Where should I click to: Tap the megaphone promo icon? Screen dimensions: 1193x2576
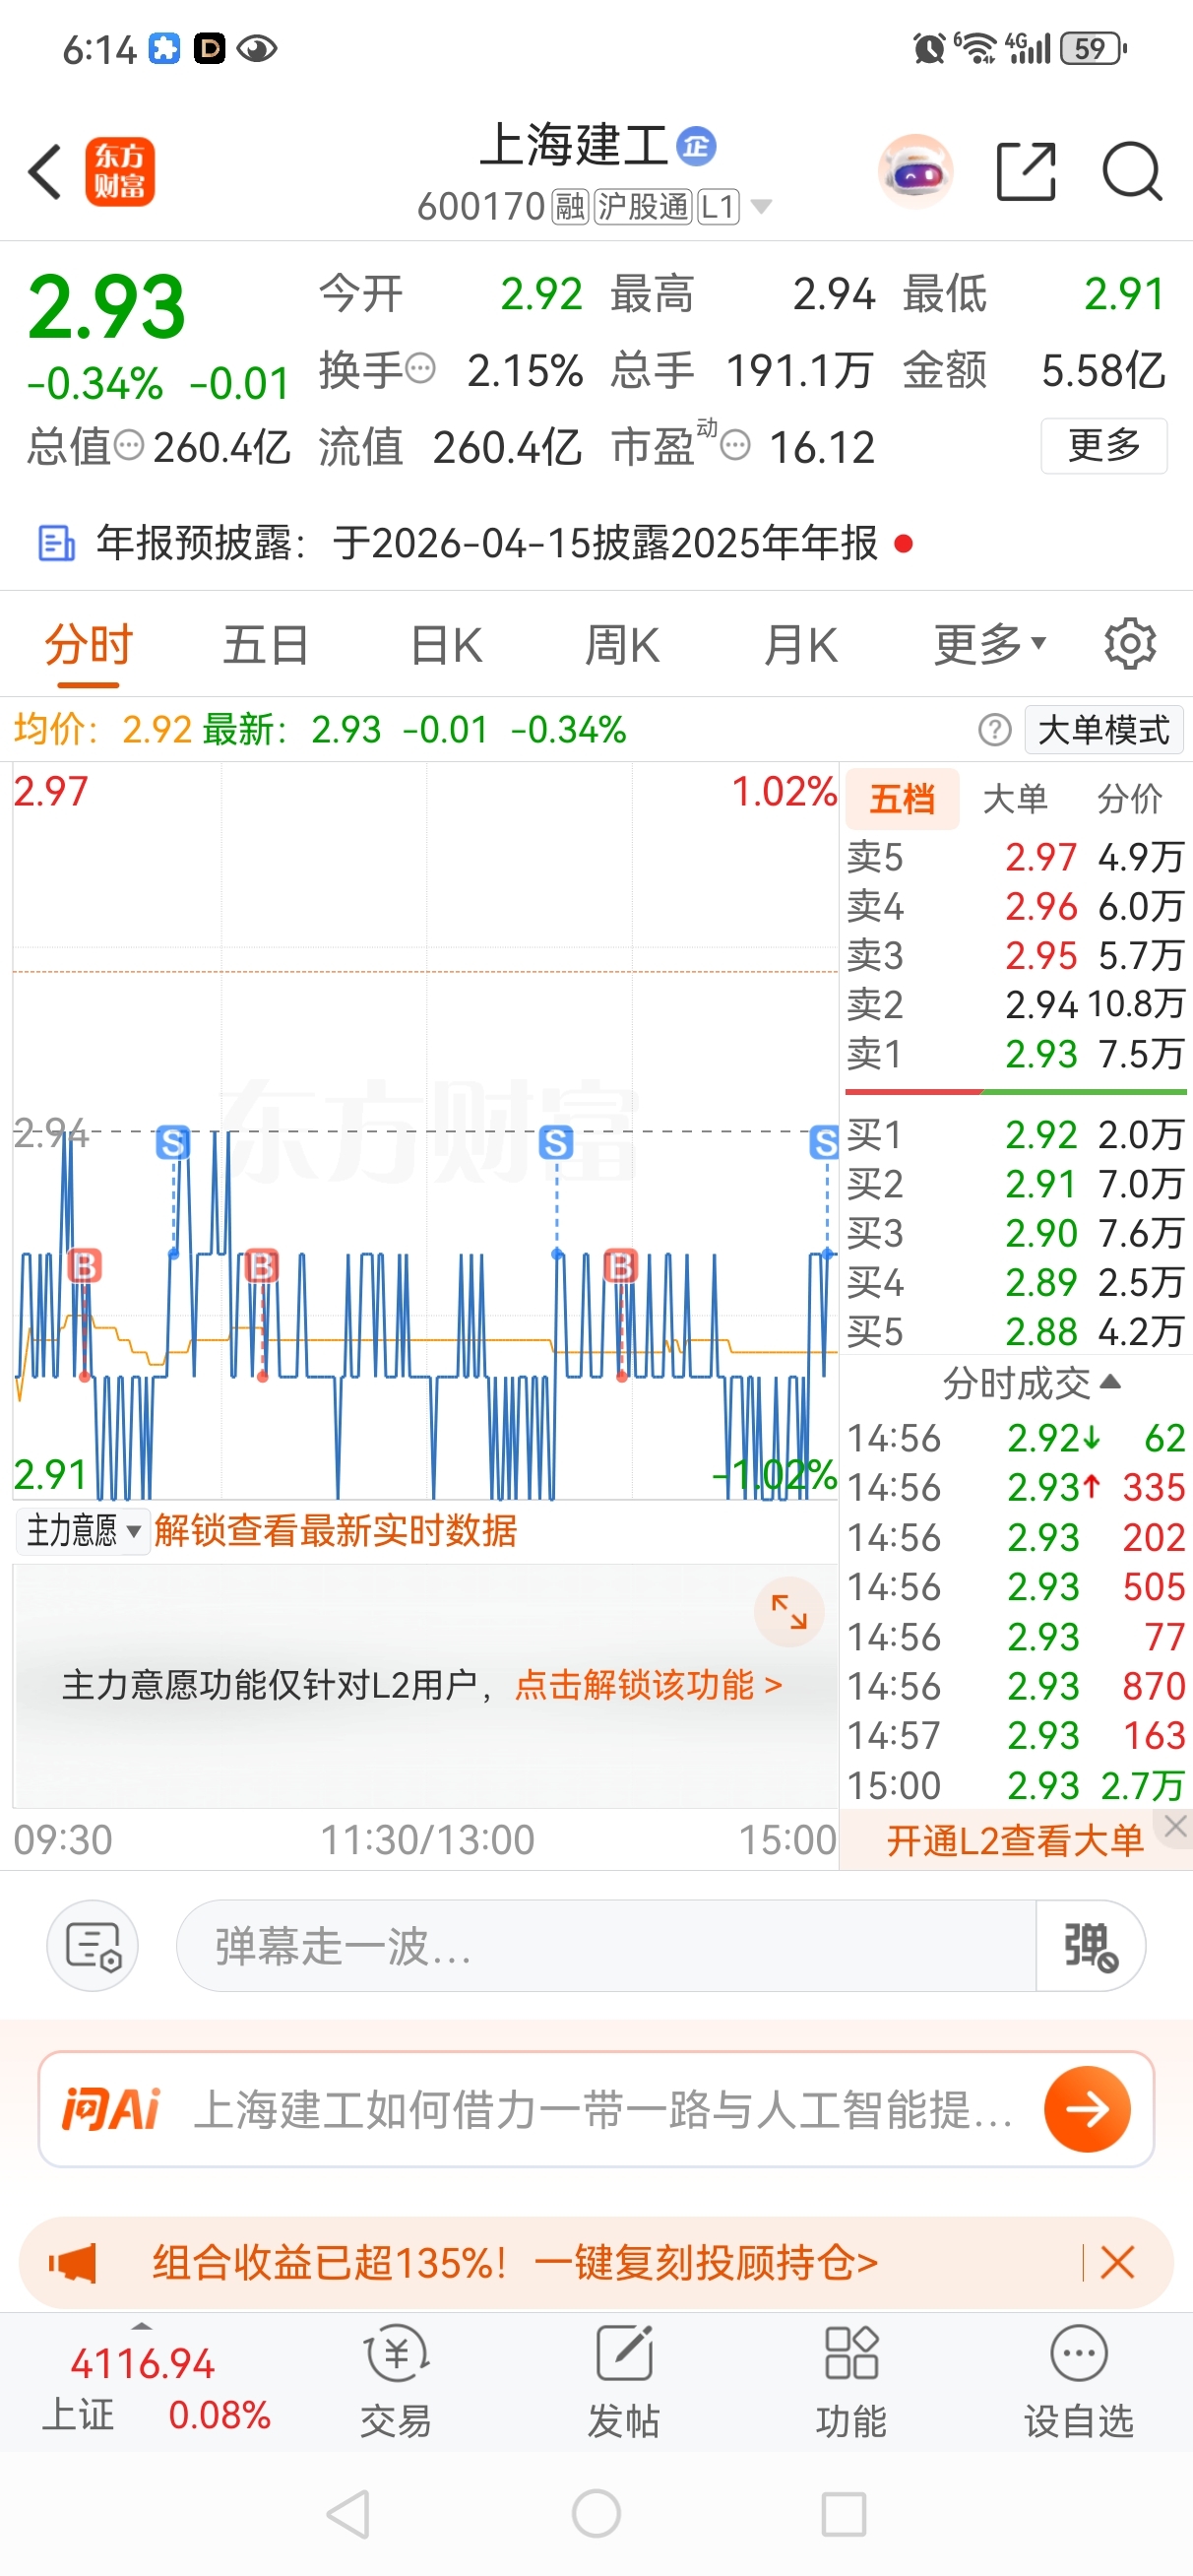[72, 2262]
